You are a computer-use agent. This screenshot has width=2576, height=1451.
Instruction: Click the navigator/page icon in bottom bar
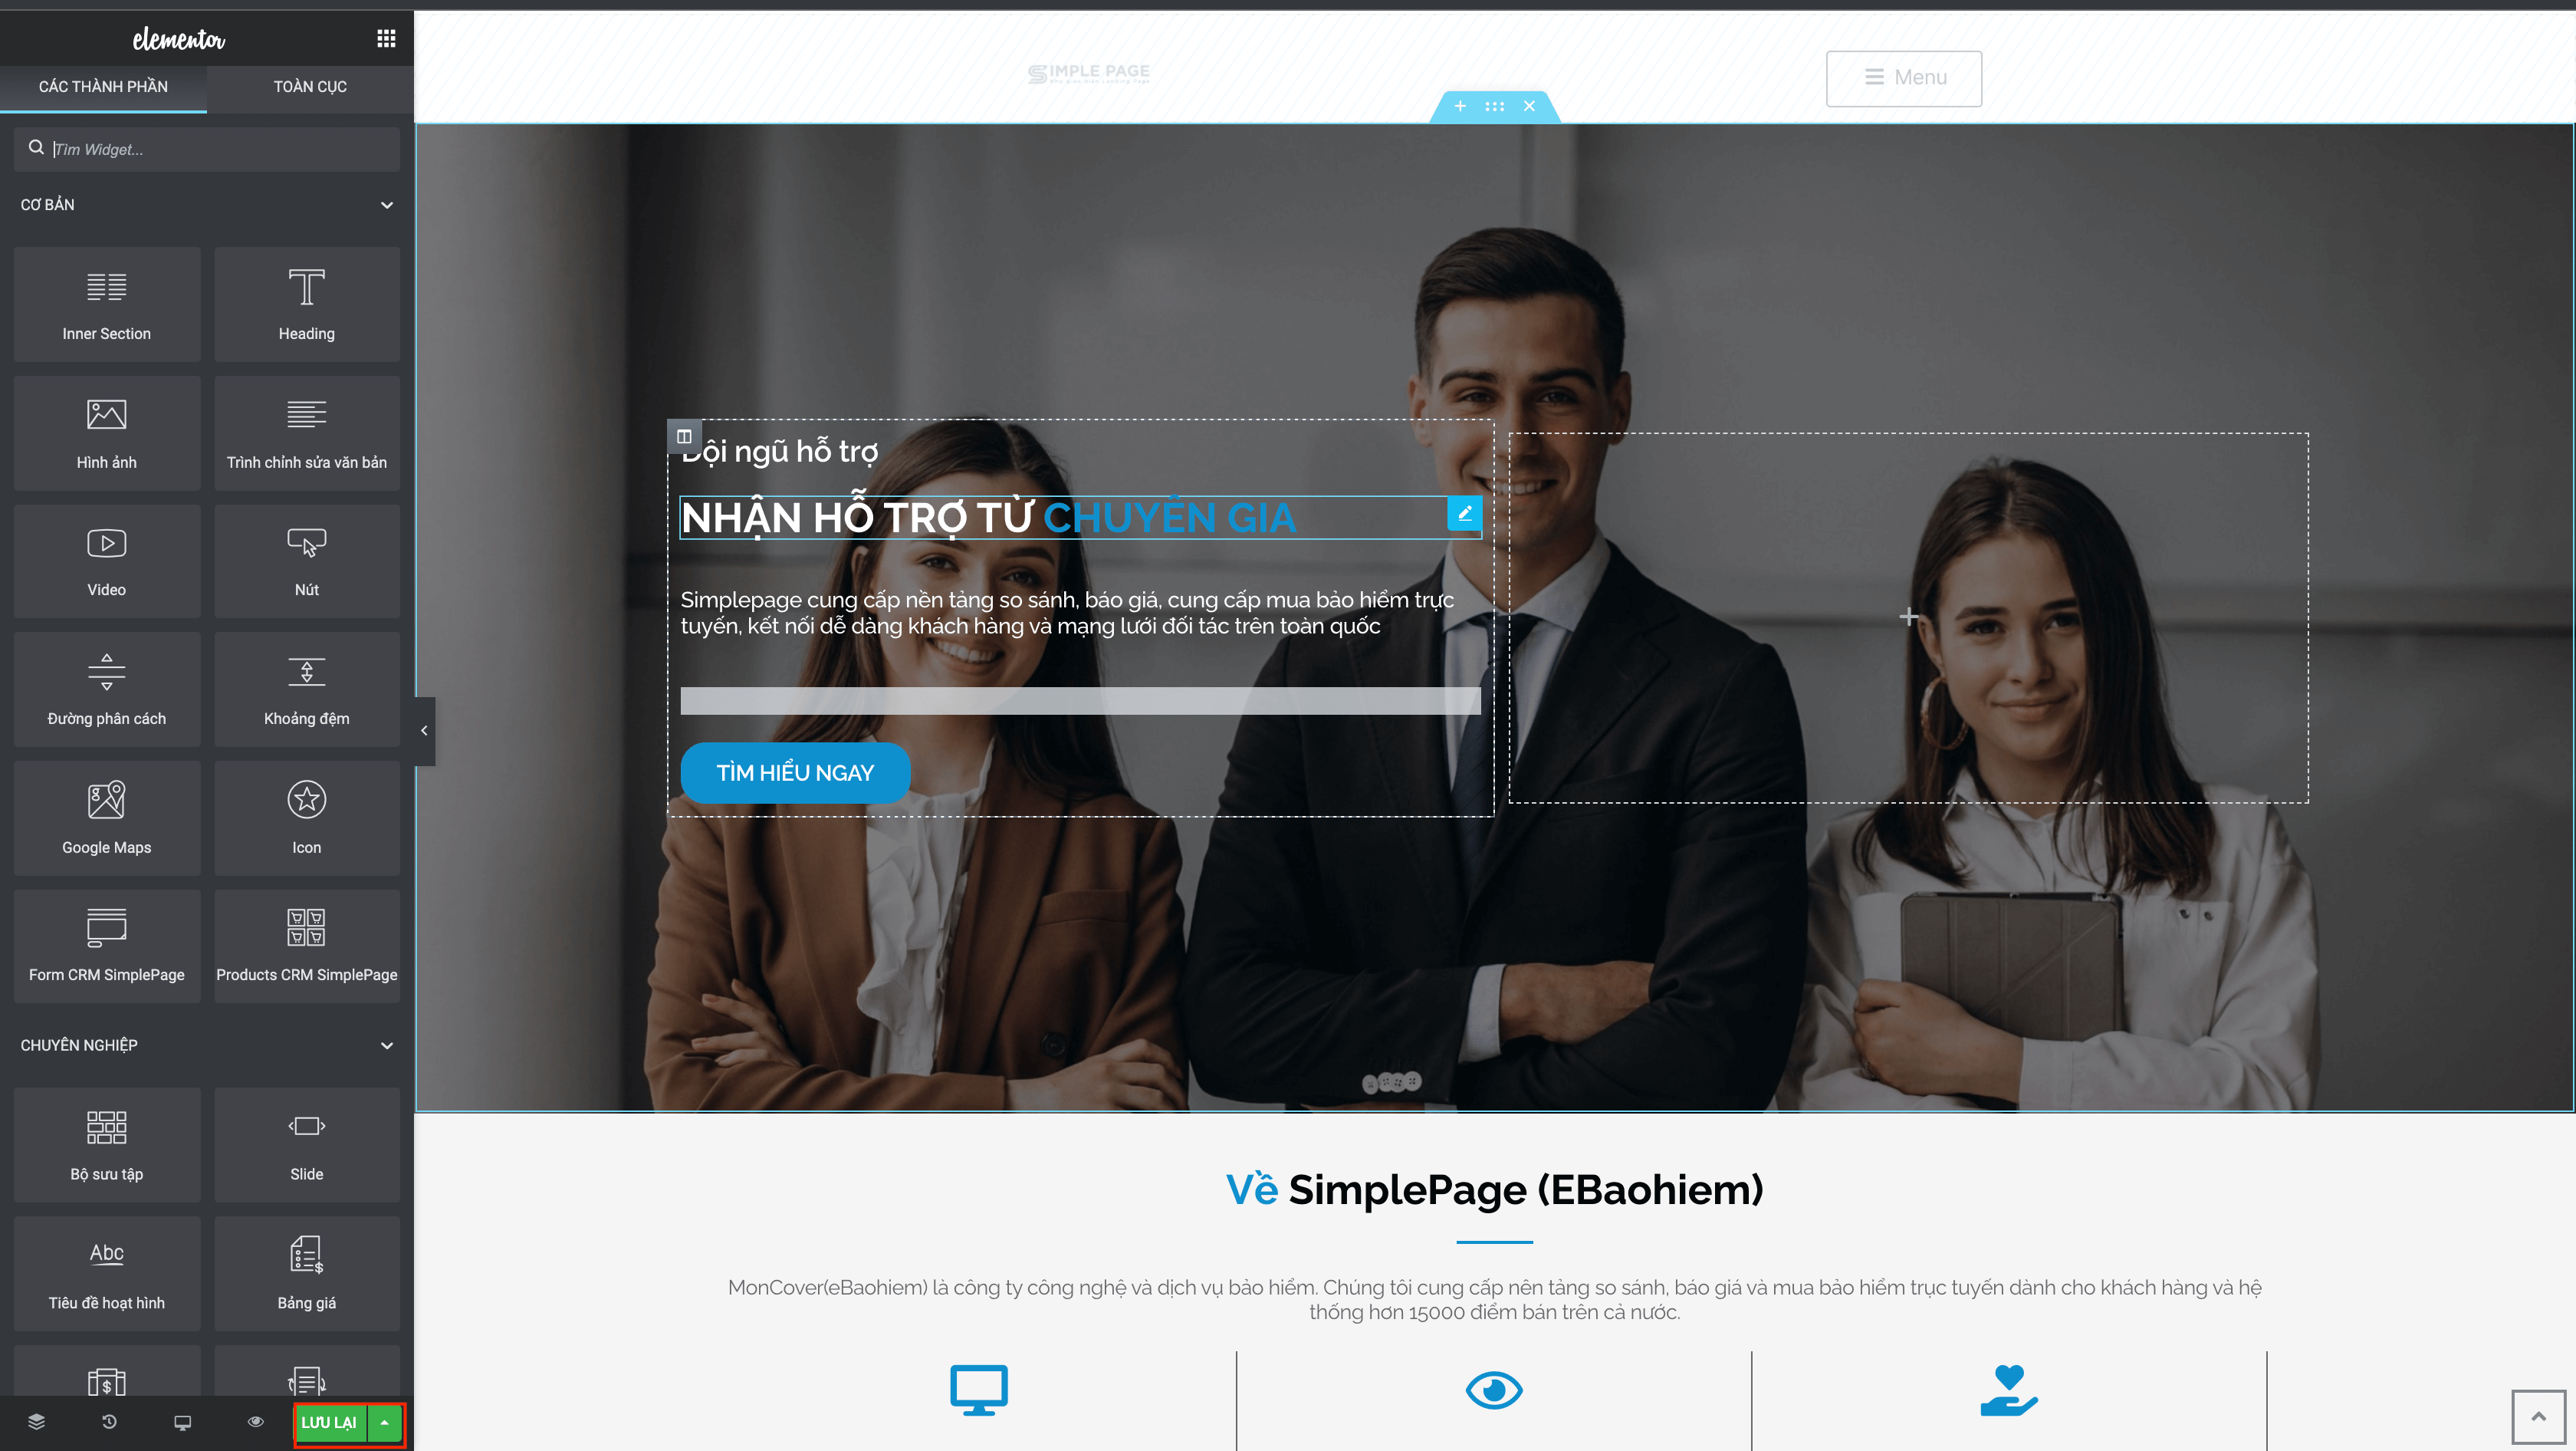pos(32,1423)
